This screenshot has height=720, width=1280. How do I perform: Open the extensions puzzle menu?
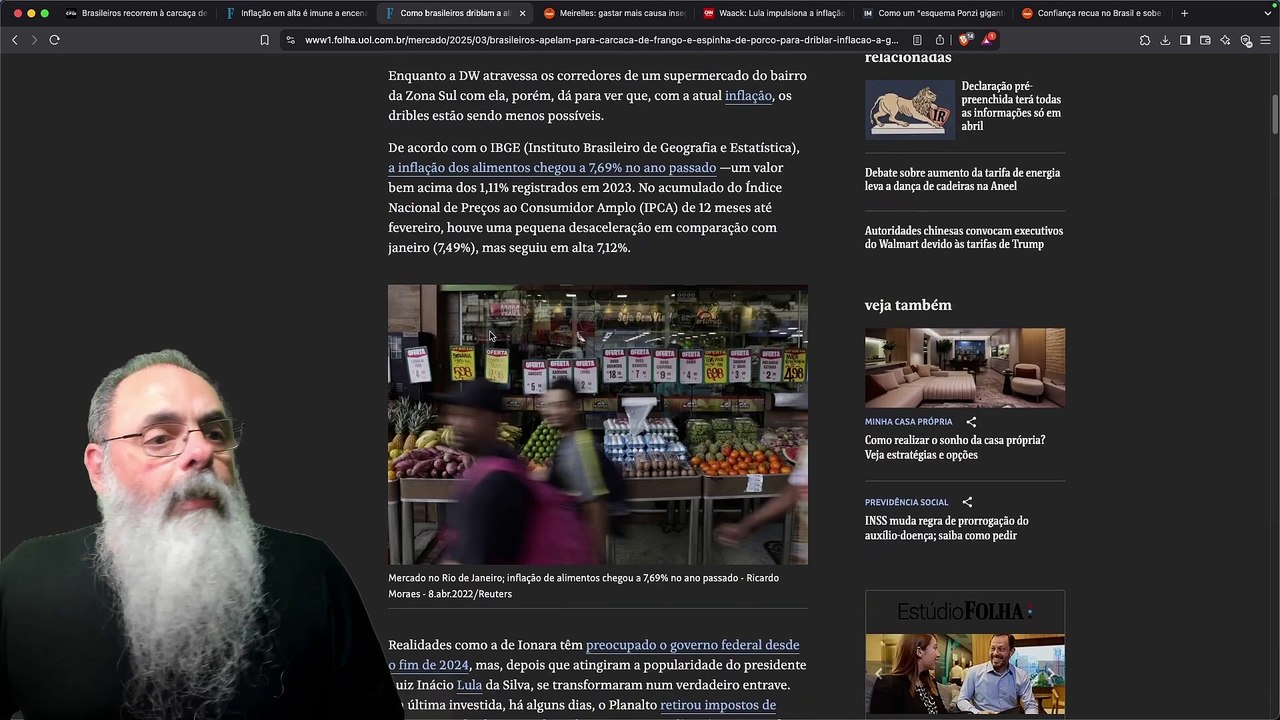click(x=1144, y=40)
